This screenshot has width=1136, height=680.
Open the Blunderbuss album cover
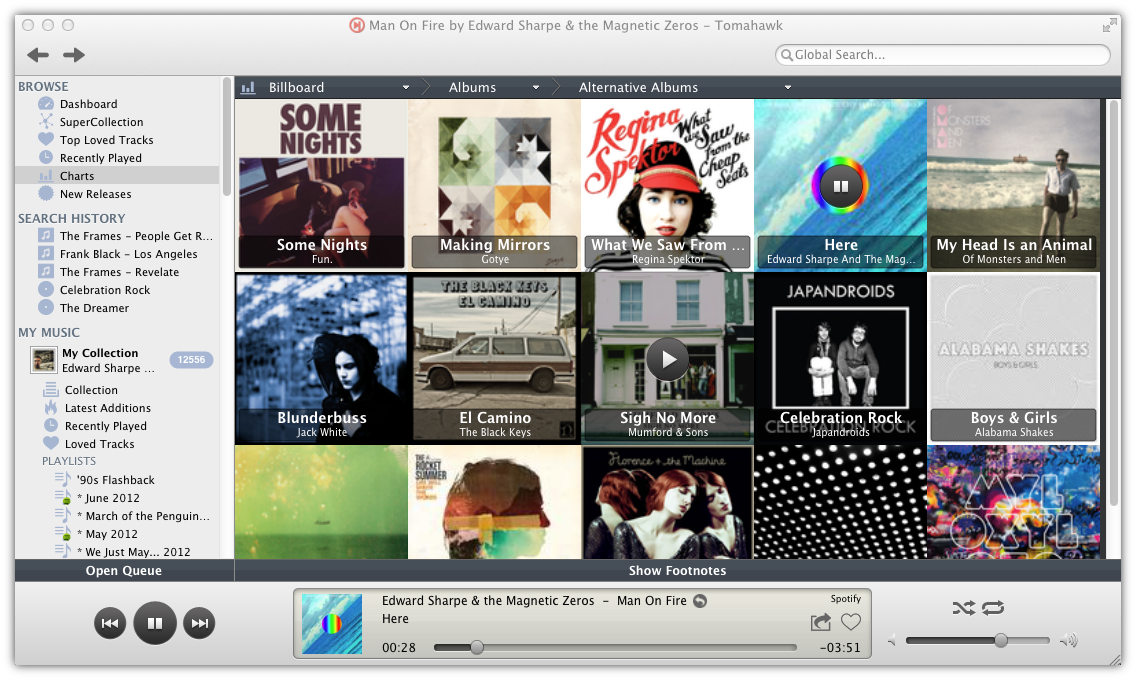[x=322, y=358]
